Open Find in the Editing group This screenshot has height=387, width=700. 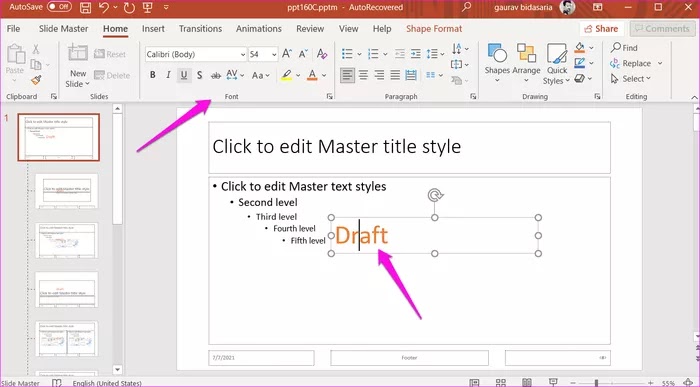pos(625,47)
